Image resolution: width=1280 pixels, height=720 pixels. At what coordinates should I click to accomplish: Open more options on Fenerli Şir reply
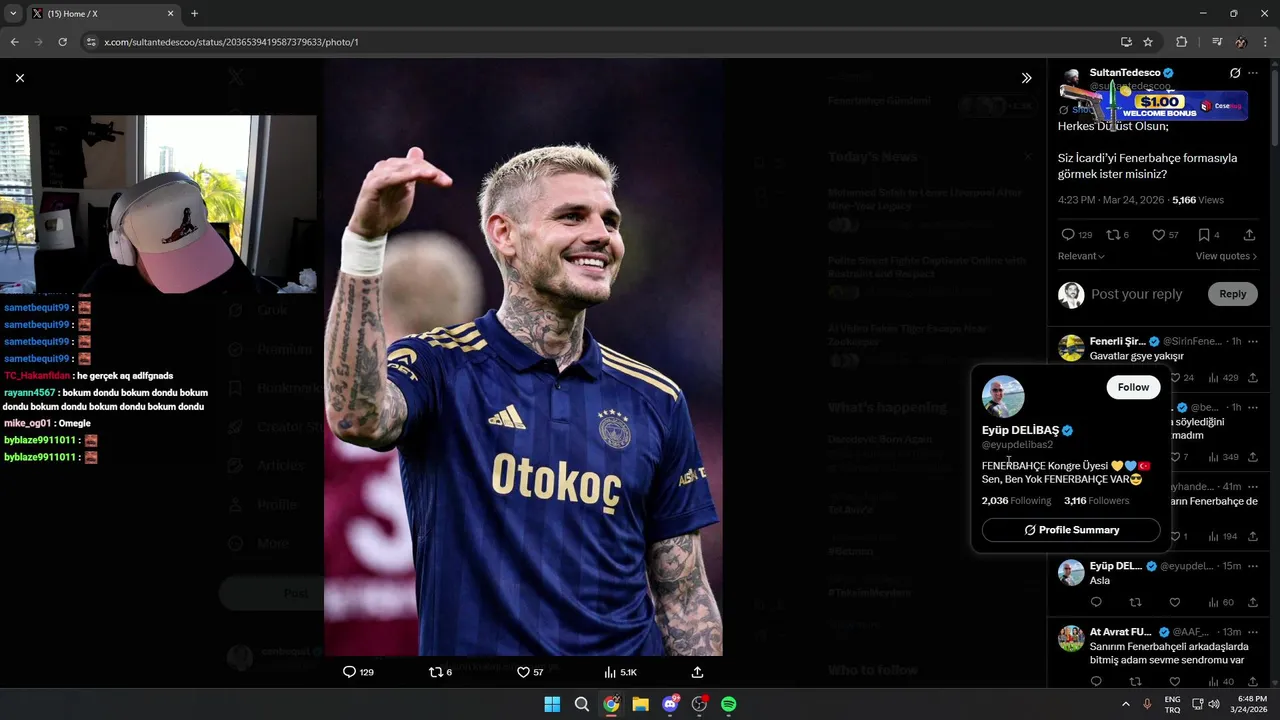coord(1253,341)
